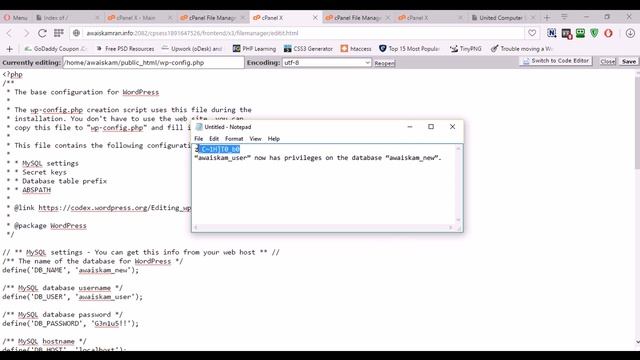Open Notepad Edit menu
640x360 pixels.
tap(214, 139)
